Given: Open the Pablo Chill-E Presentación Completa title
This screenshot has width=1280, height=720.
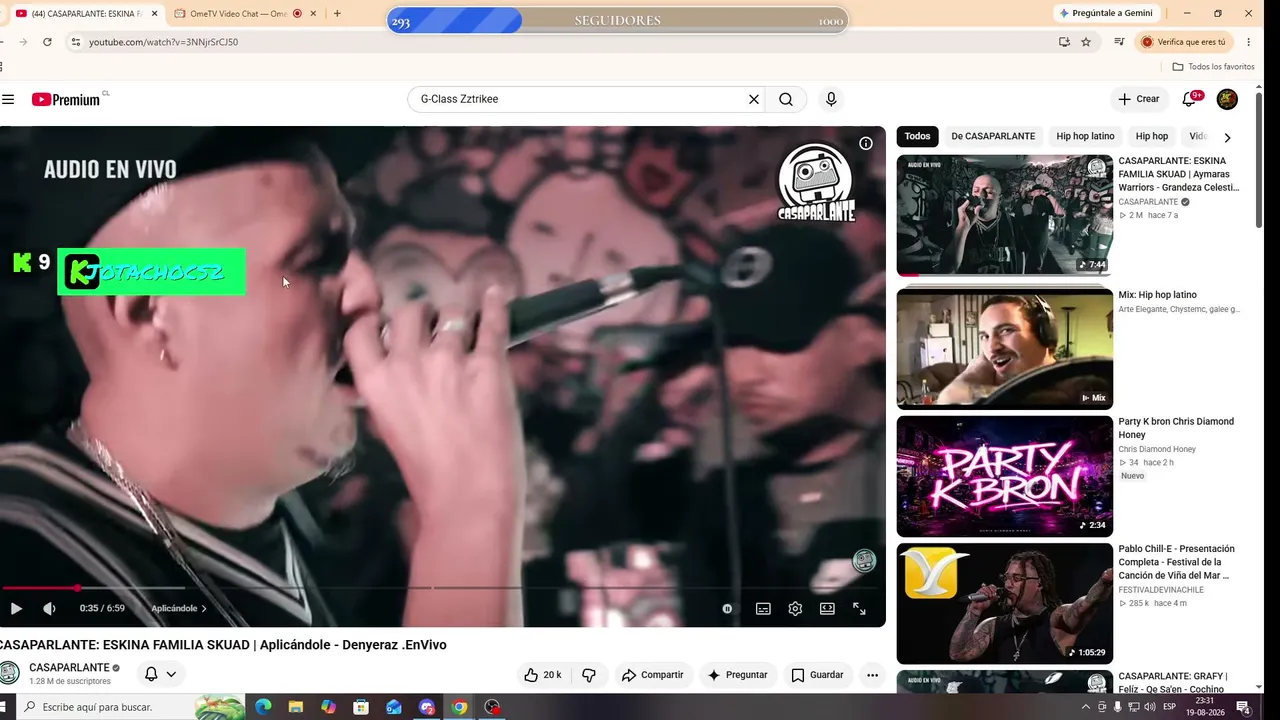Looking at the screenshot, I should (1176, 562).
